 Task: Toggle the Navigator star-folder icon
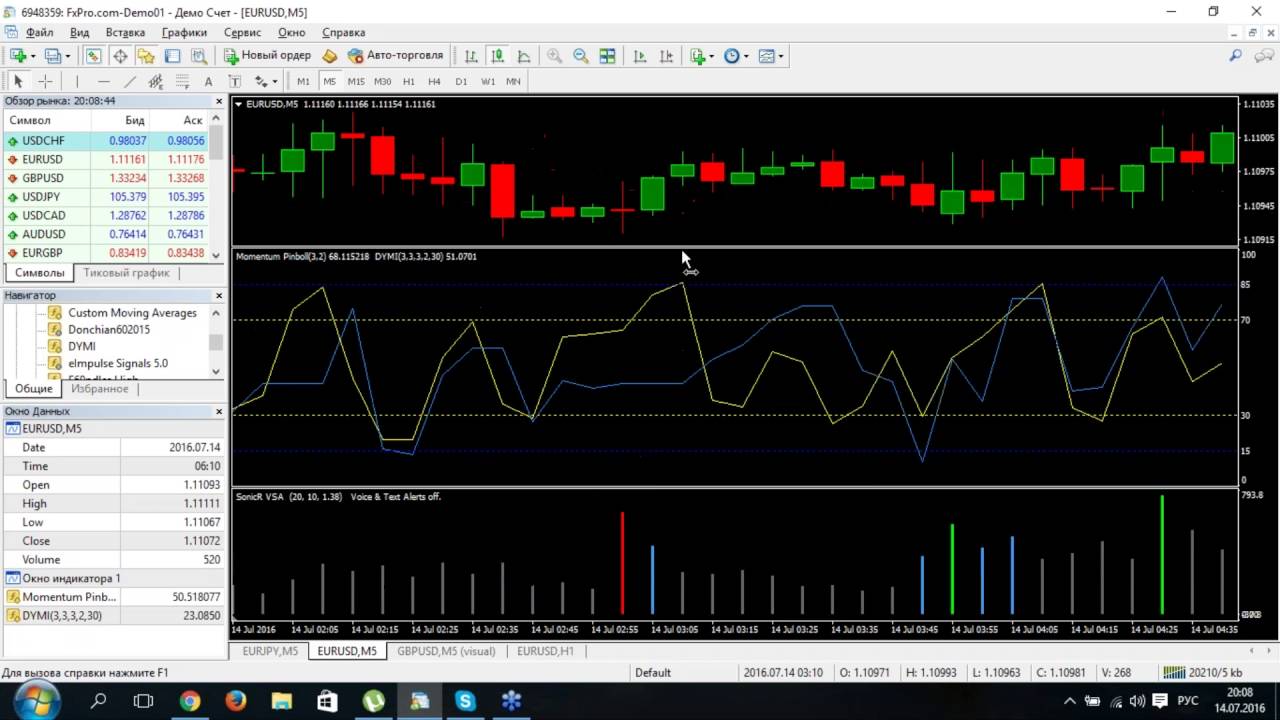pos(146,56)
